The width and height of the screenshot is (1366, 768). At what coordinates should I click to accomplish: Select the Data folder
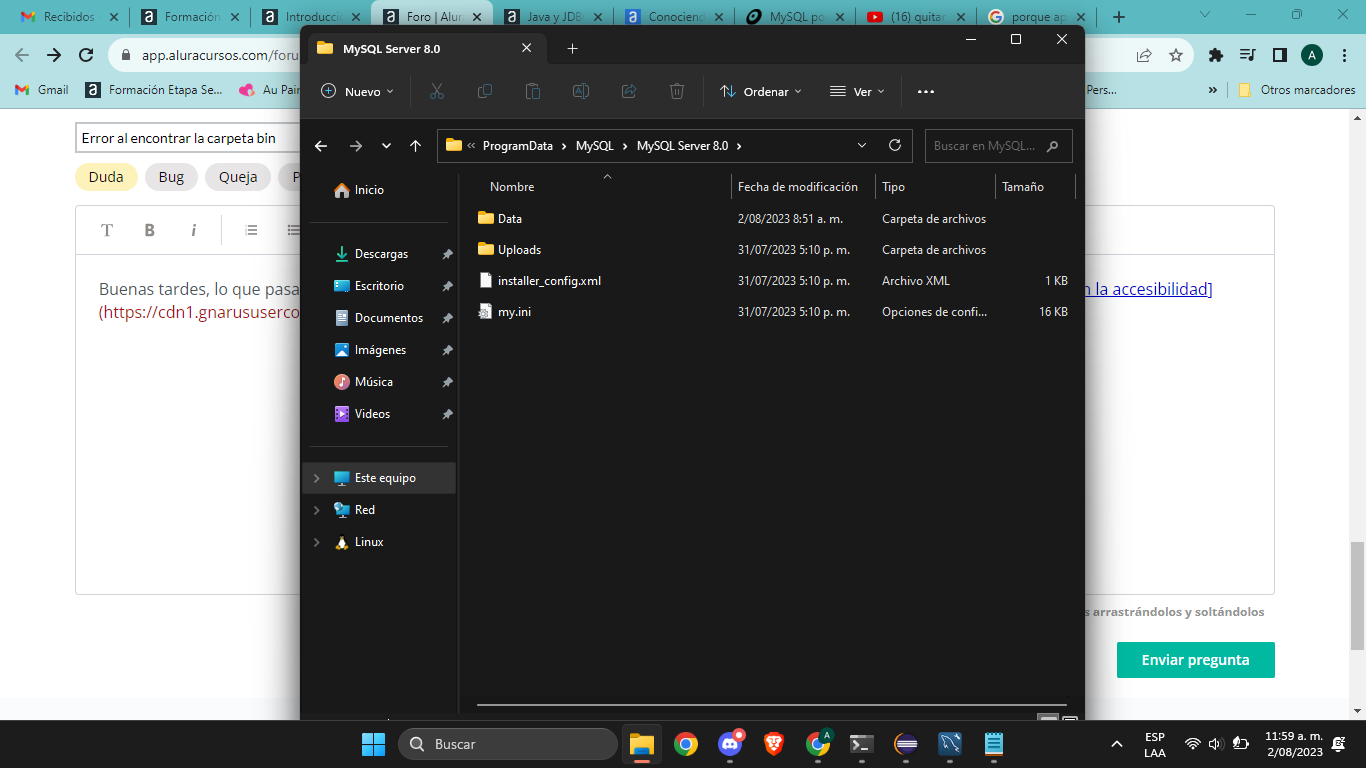tap(510, 218)
